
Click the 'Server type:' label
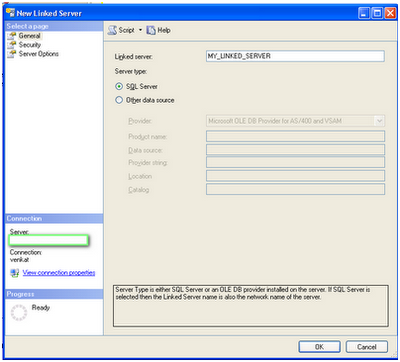click(131, 71)
